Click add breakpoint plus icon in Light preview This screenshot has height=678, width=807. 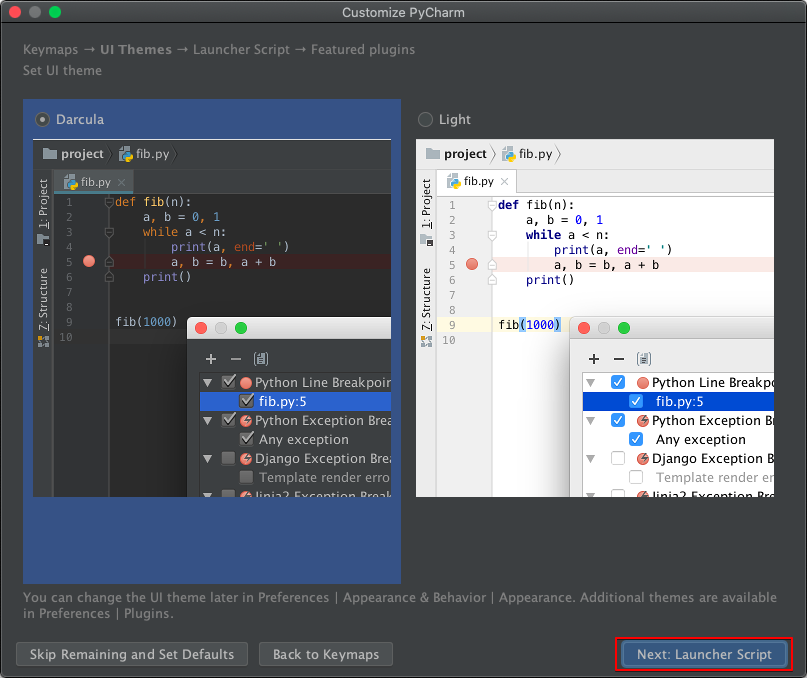[594, 359]
